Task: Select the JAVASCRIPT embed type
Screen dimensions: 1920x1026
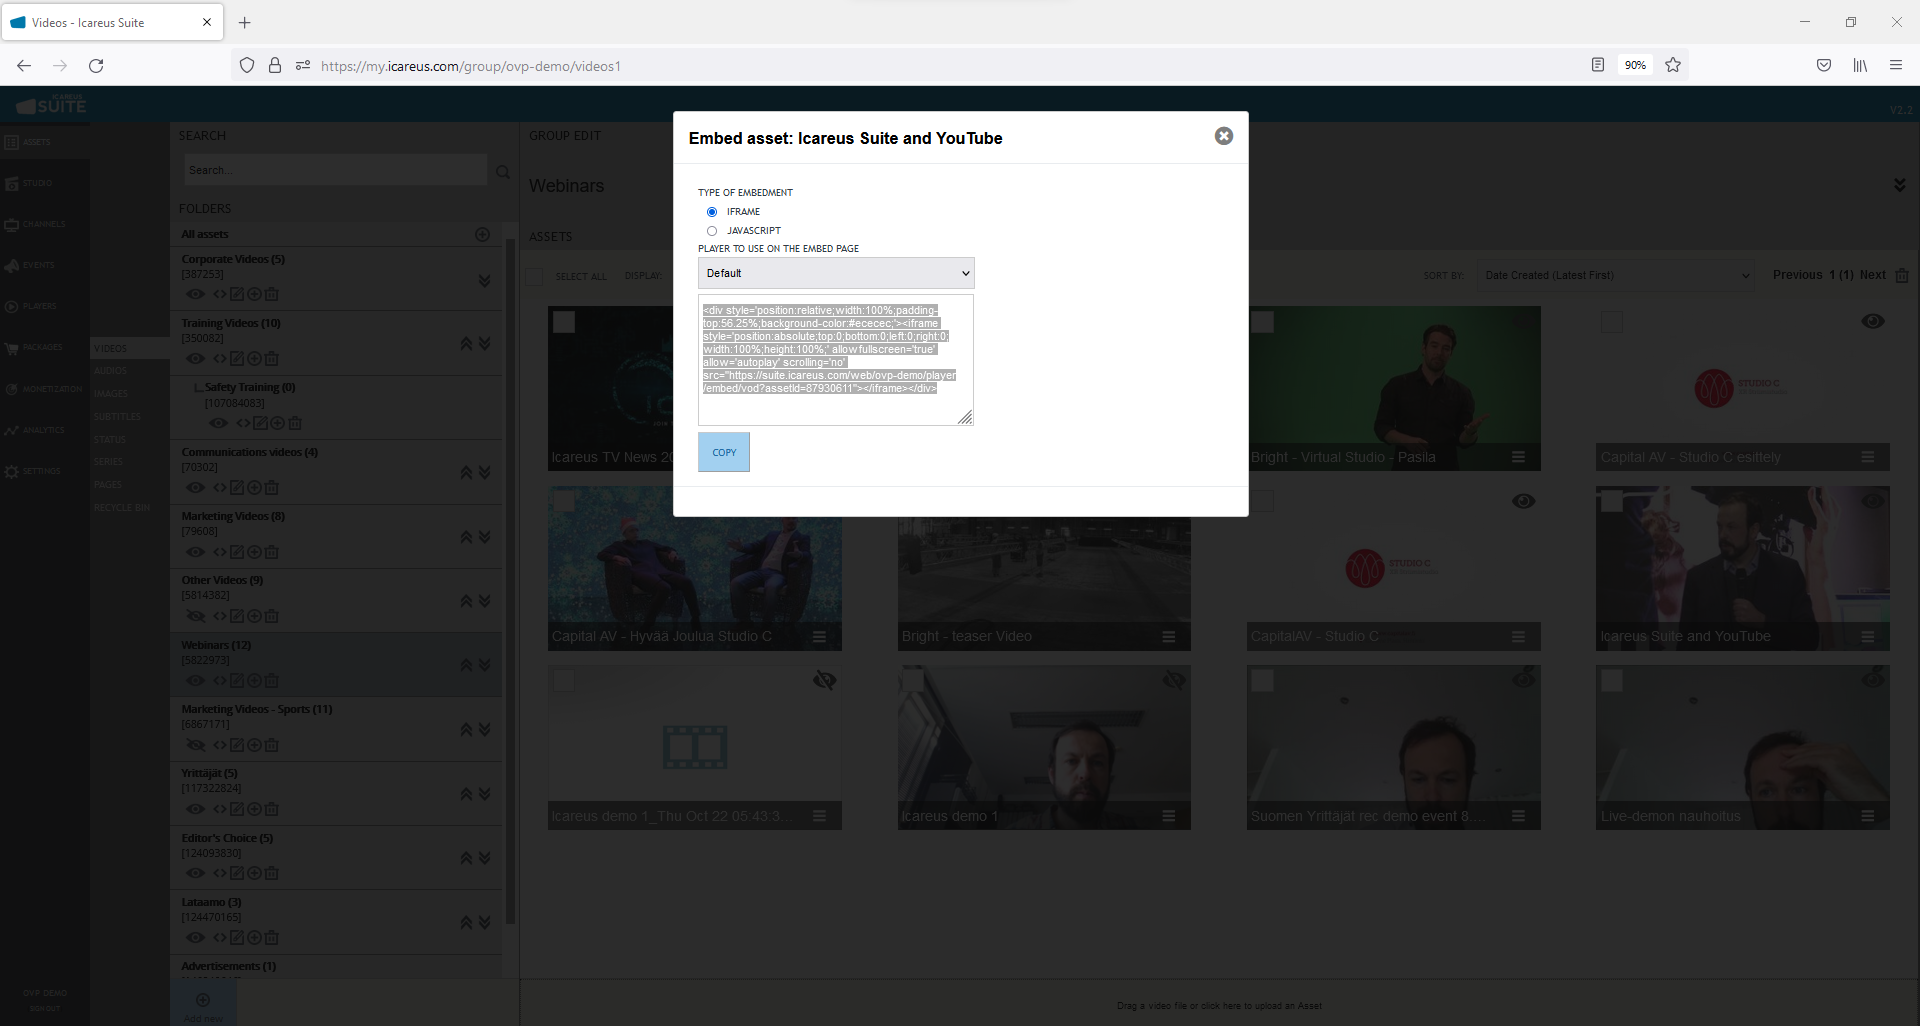Action: [712, 231]
